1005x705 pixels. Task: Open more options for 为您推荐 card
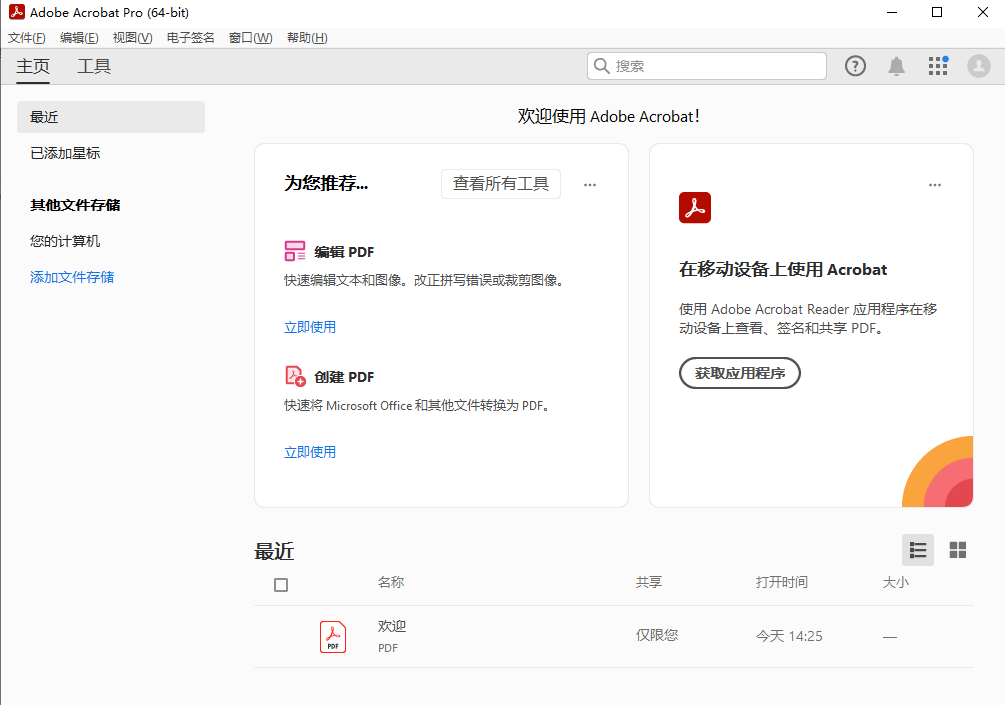[590, 185]
